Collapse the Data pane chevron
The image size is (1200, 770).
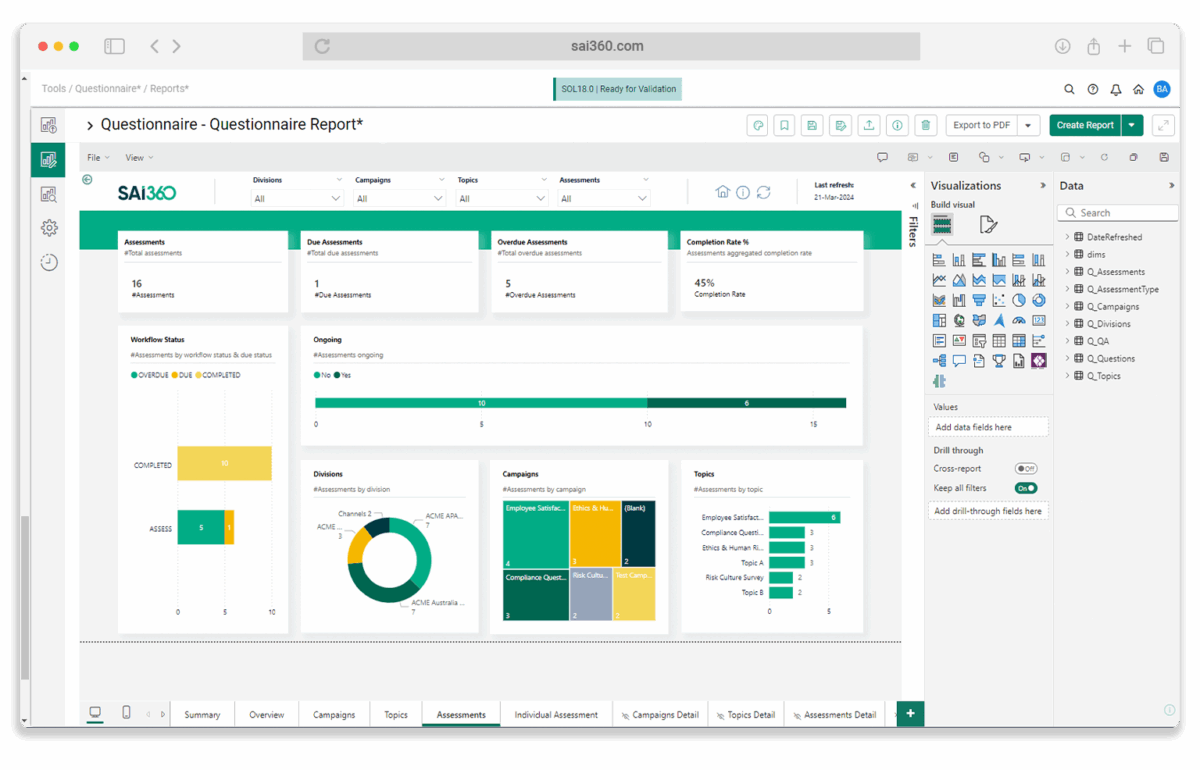tap(1171, 186)
